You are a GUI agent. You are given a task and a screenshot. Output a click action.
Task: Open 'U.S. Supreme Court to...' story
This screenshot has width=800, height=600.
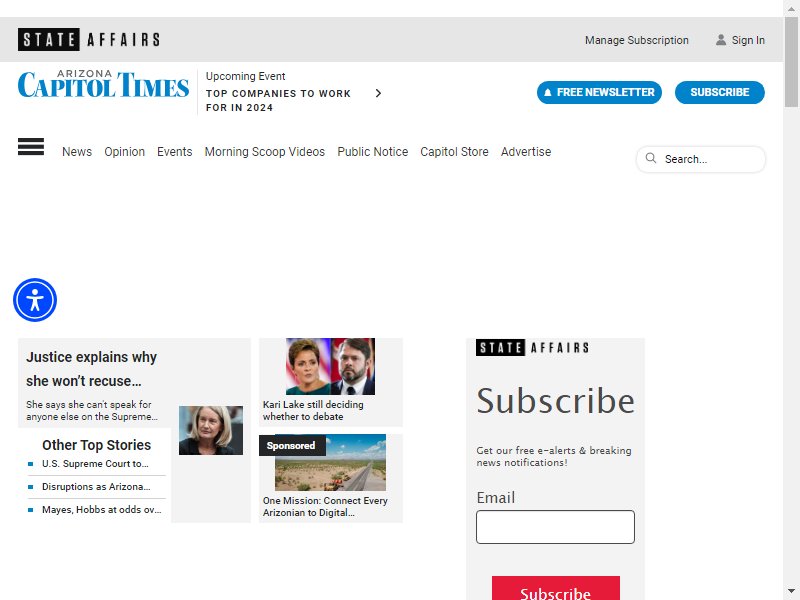(95, 464)
